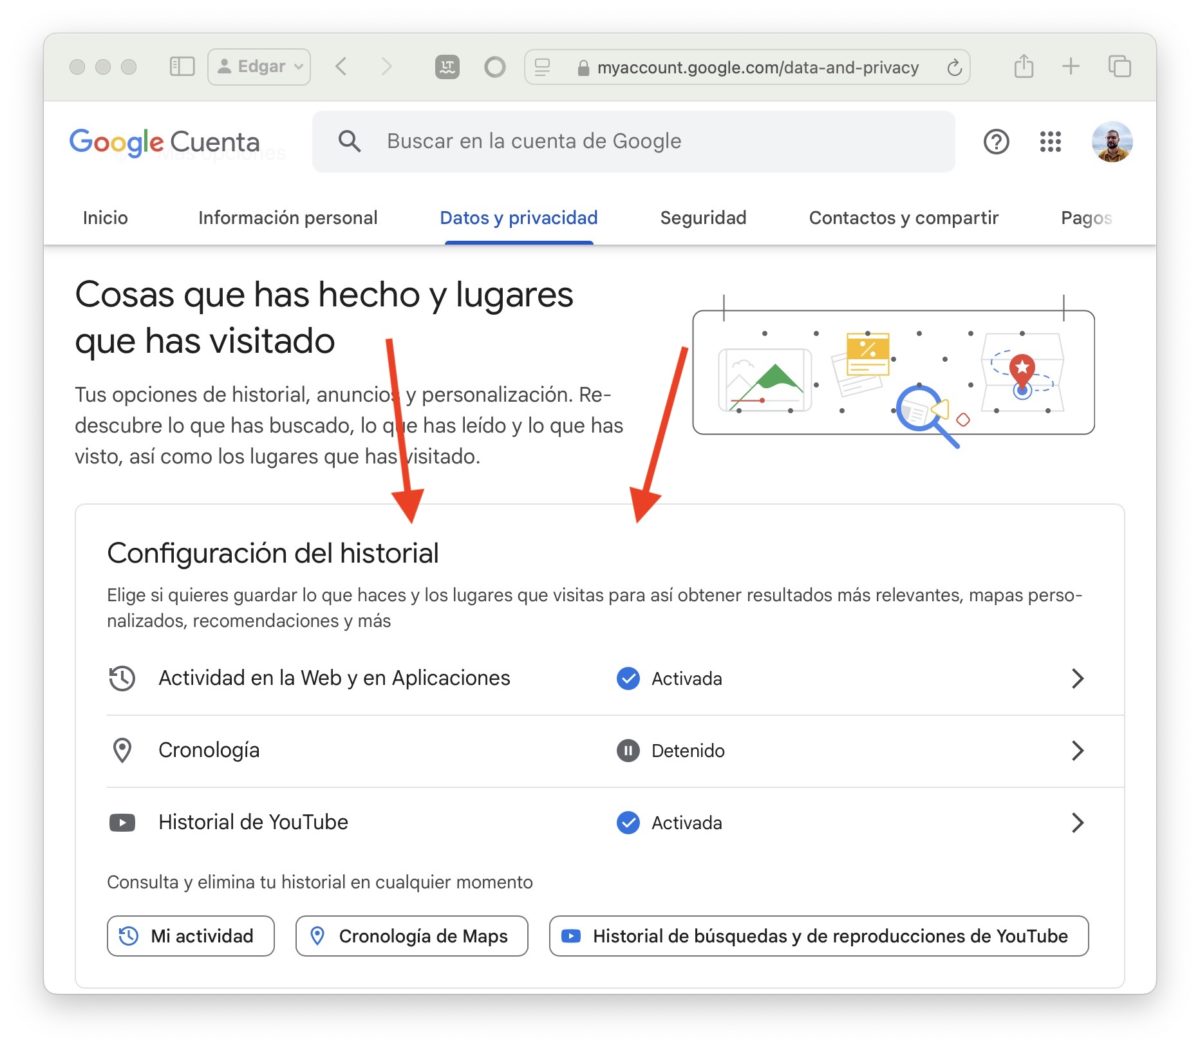1200x1048 pixels.
Task: Click the Activada text in the Historial de YouTube row
Action: click(x=687, y=823)
